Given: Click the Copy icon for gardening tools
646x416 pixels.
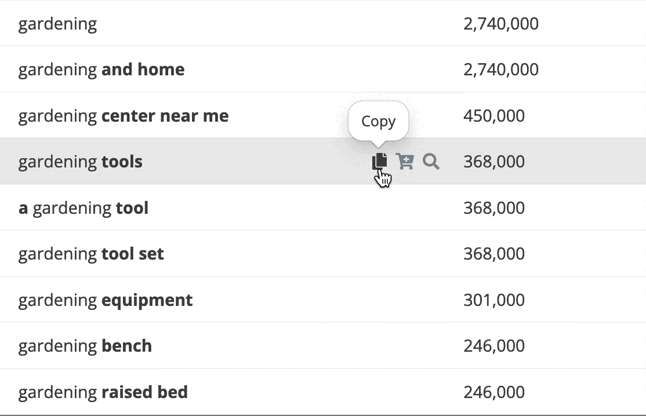Looking at the screenshot, I should (x=379, y=161).
